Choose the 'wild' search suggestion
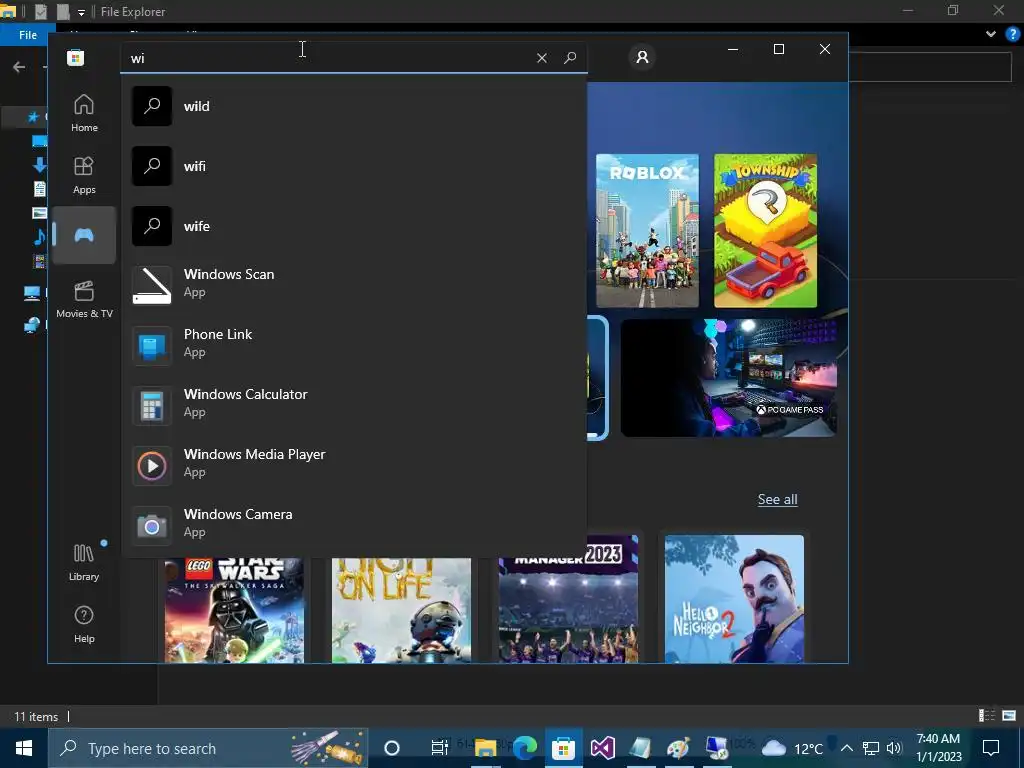This screenshot has width=1024, height=768. [x=353, y=106]
